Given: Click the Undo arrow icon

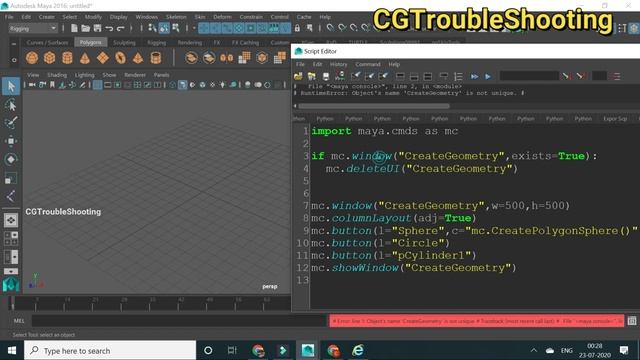Looking at the screenshot, I should (x=109, y=28).
